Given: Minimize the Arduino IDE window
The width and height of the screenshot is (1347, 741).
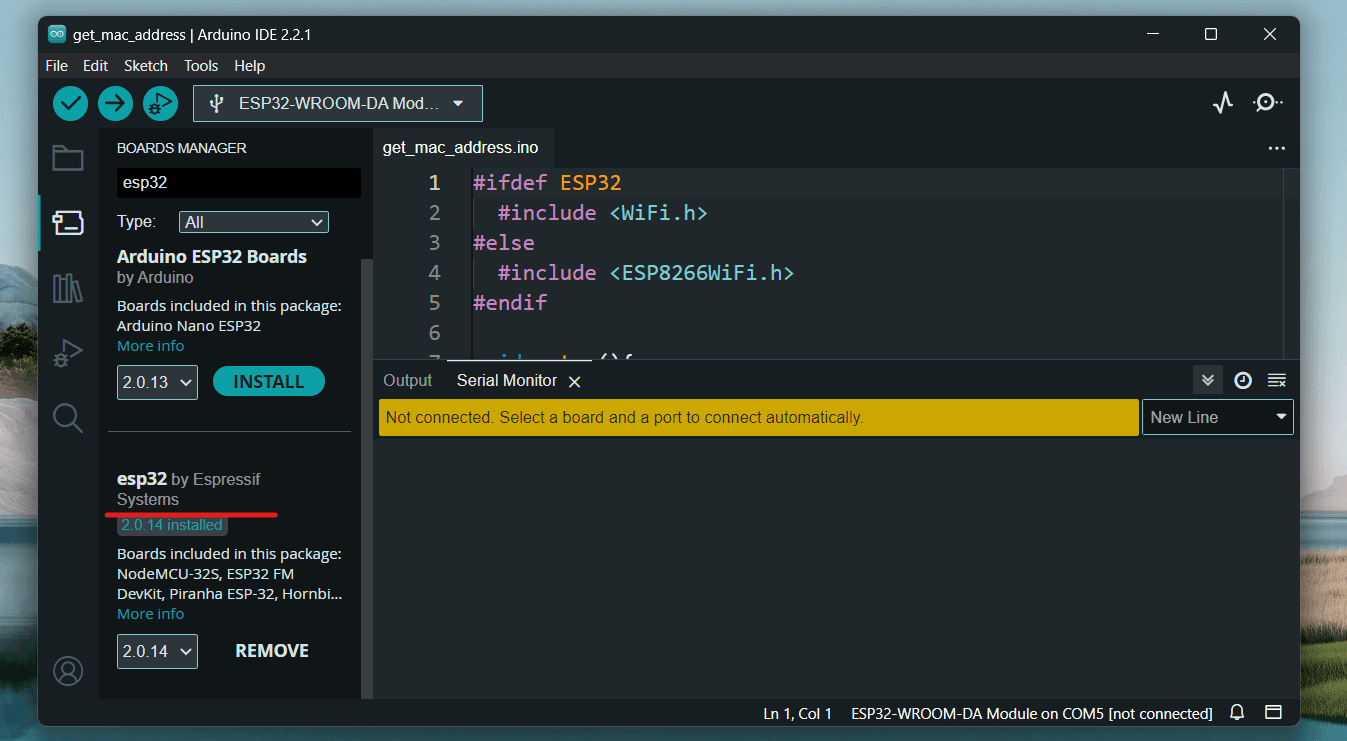Looking at the screenshot, I should click(x=1152, y=34).
